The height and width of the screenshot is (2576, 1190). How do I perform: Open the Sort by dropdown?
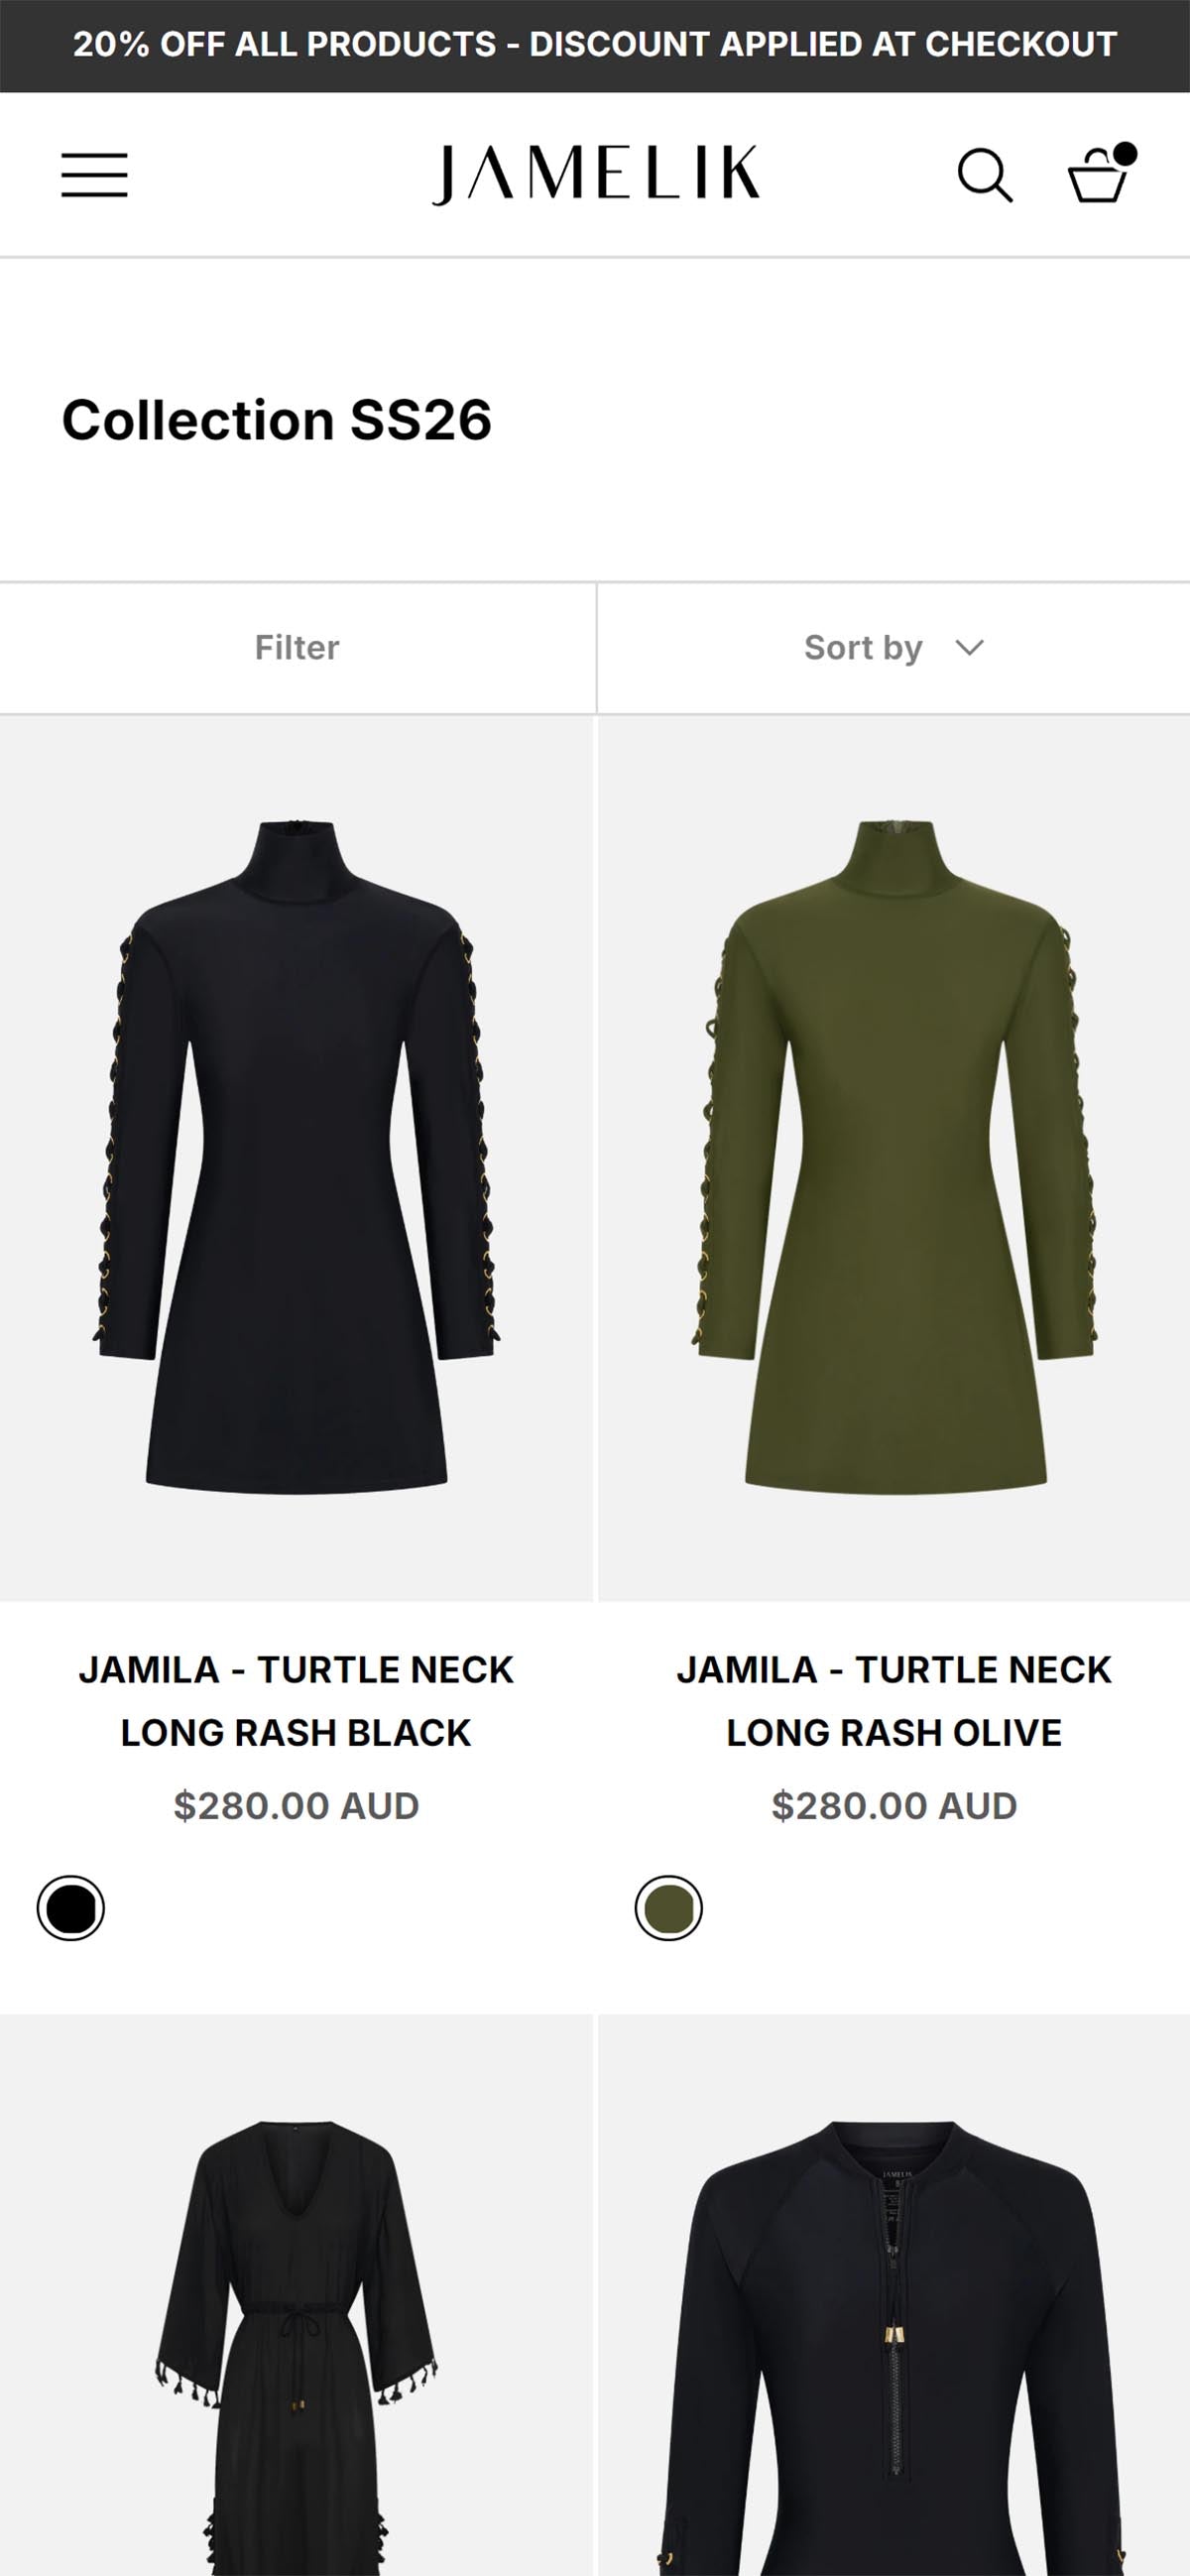tap(893, 648)
